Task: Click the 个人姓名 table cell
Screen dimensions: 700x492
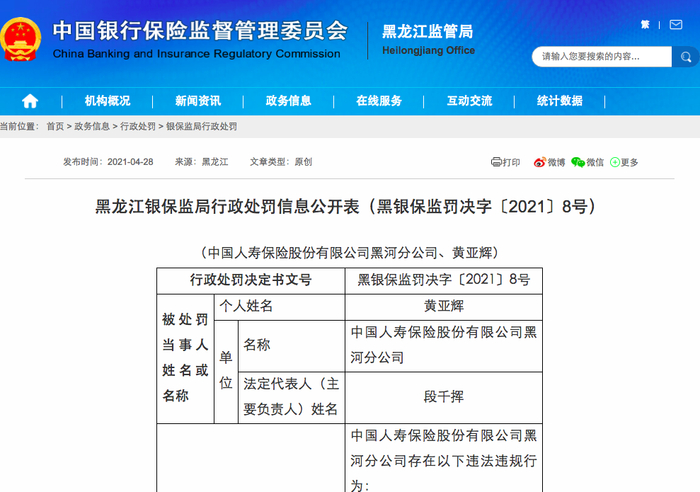Action: (x=279, y=307)
